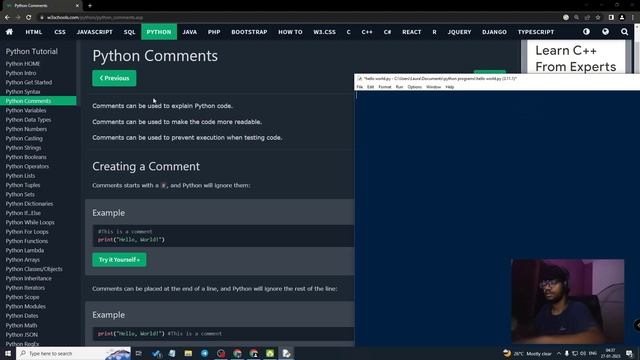This screenshot has height=360, width=640.
Task: Click the Try it Yourself button
Action: point(119,260)
